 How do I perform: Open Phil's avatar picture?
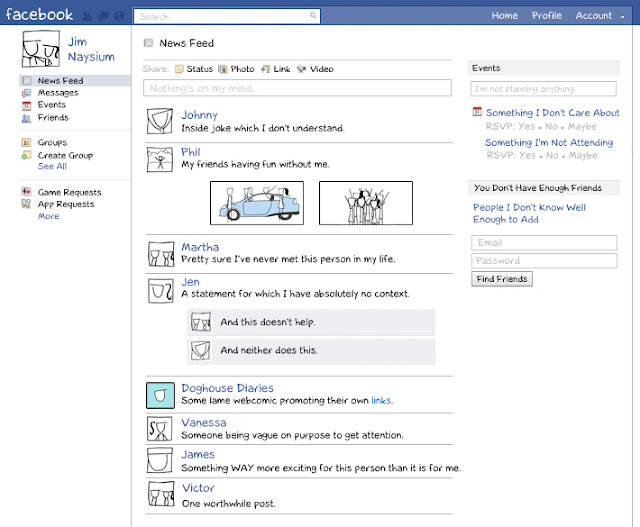click(x=160, y=159)
